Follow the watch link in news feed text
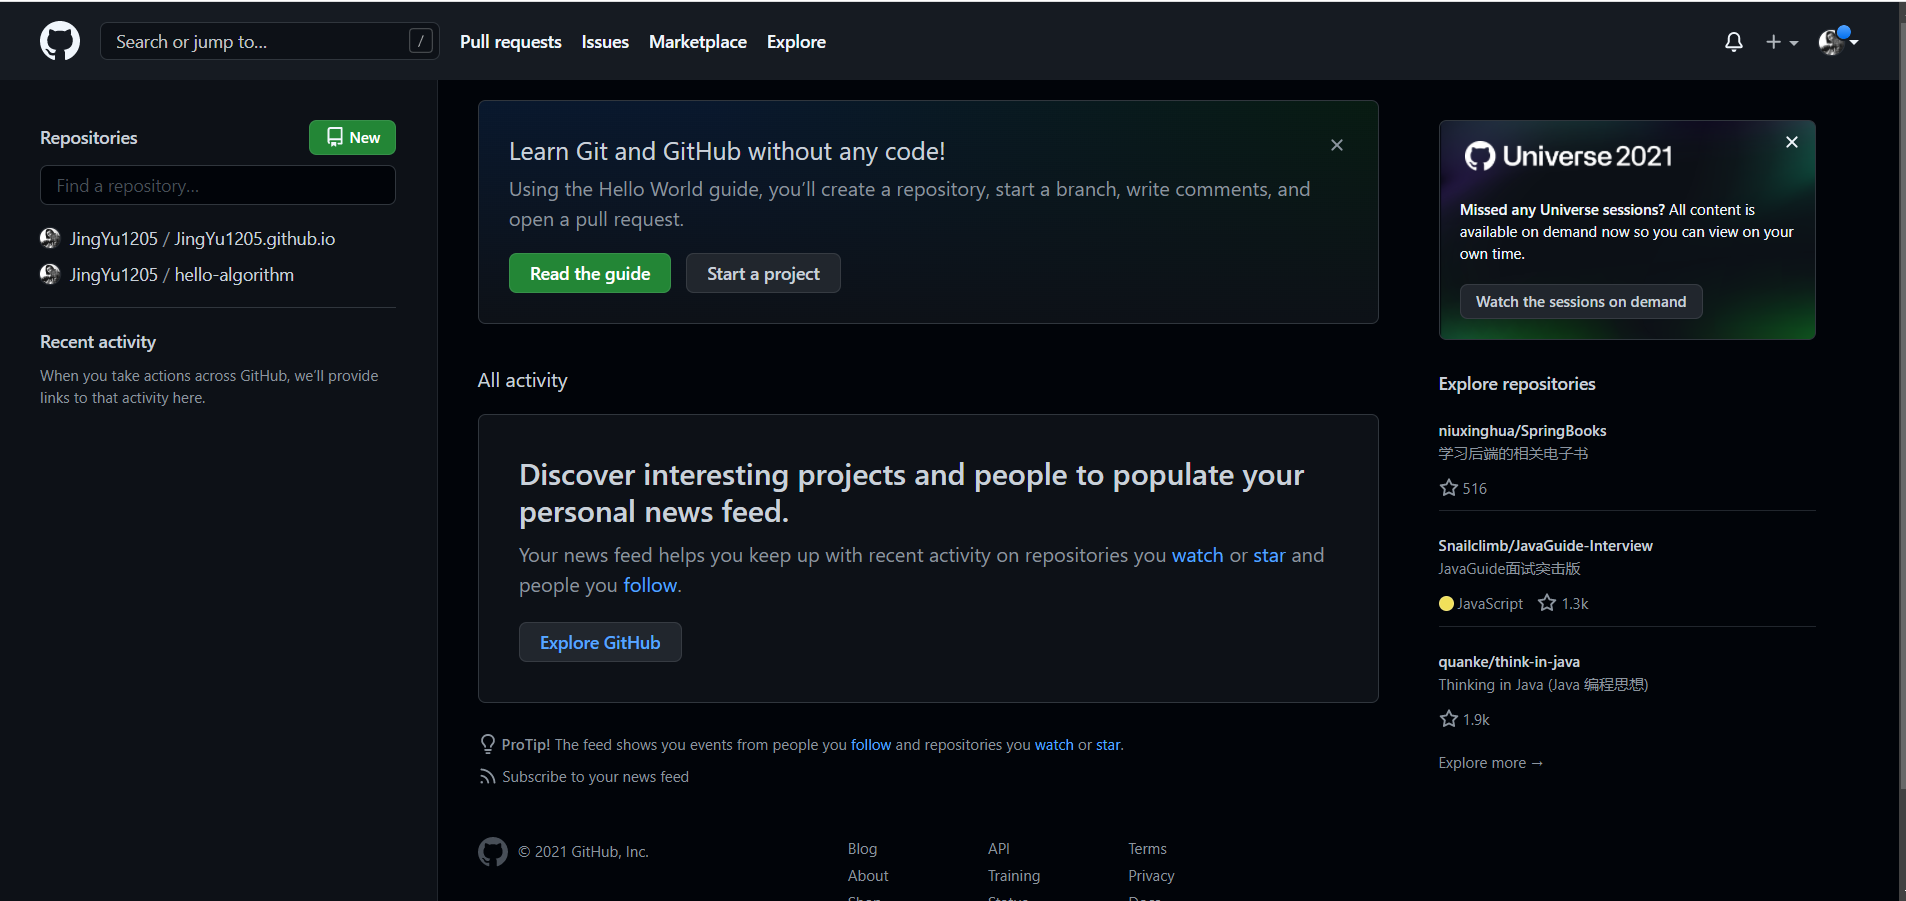This screenshot has height=901, width=1906. click(x=1197, y=555)
